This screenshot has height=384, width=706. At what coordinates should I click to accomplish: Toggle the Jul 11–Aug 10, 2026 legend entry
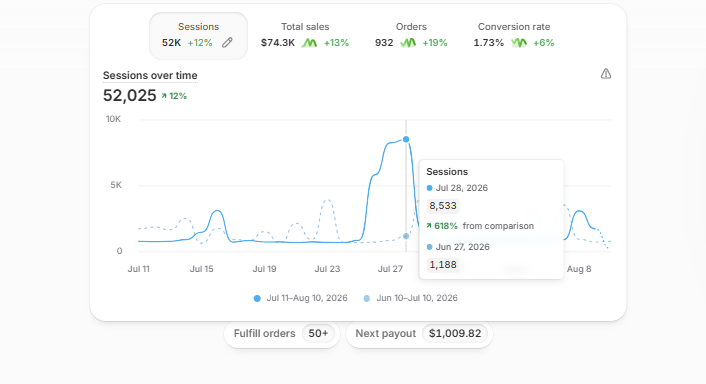301,298
